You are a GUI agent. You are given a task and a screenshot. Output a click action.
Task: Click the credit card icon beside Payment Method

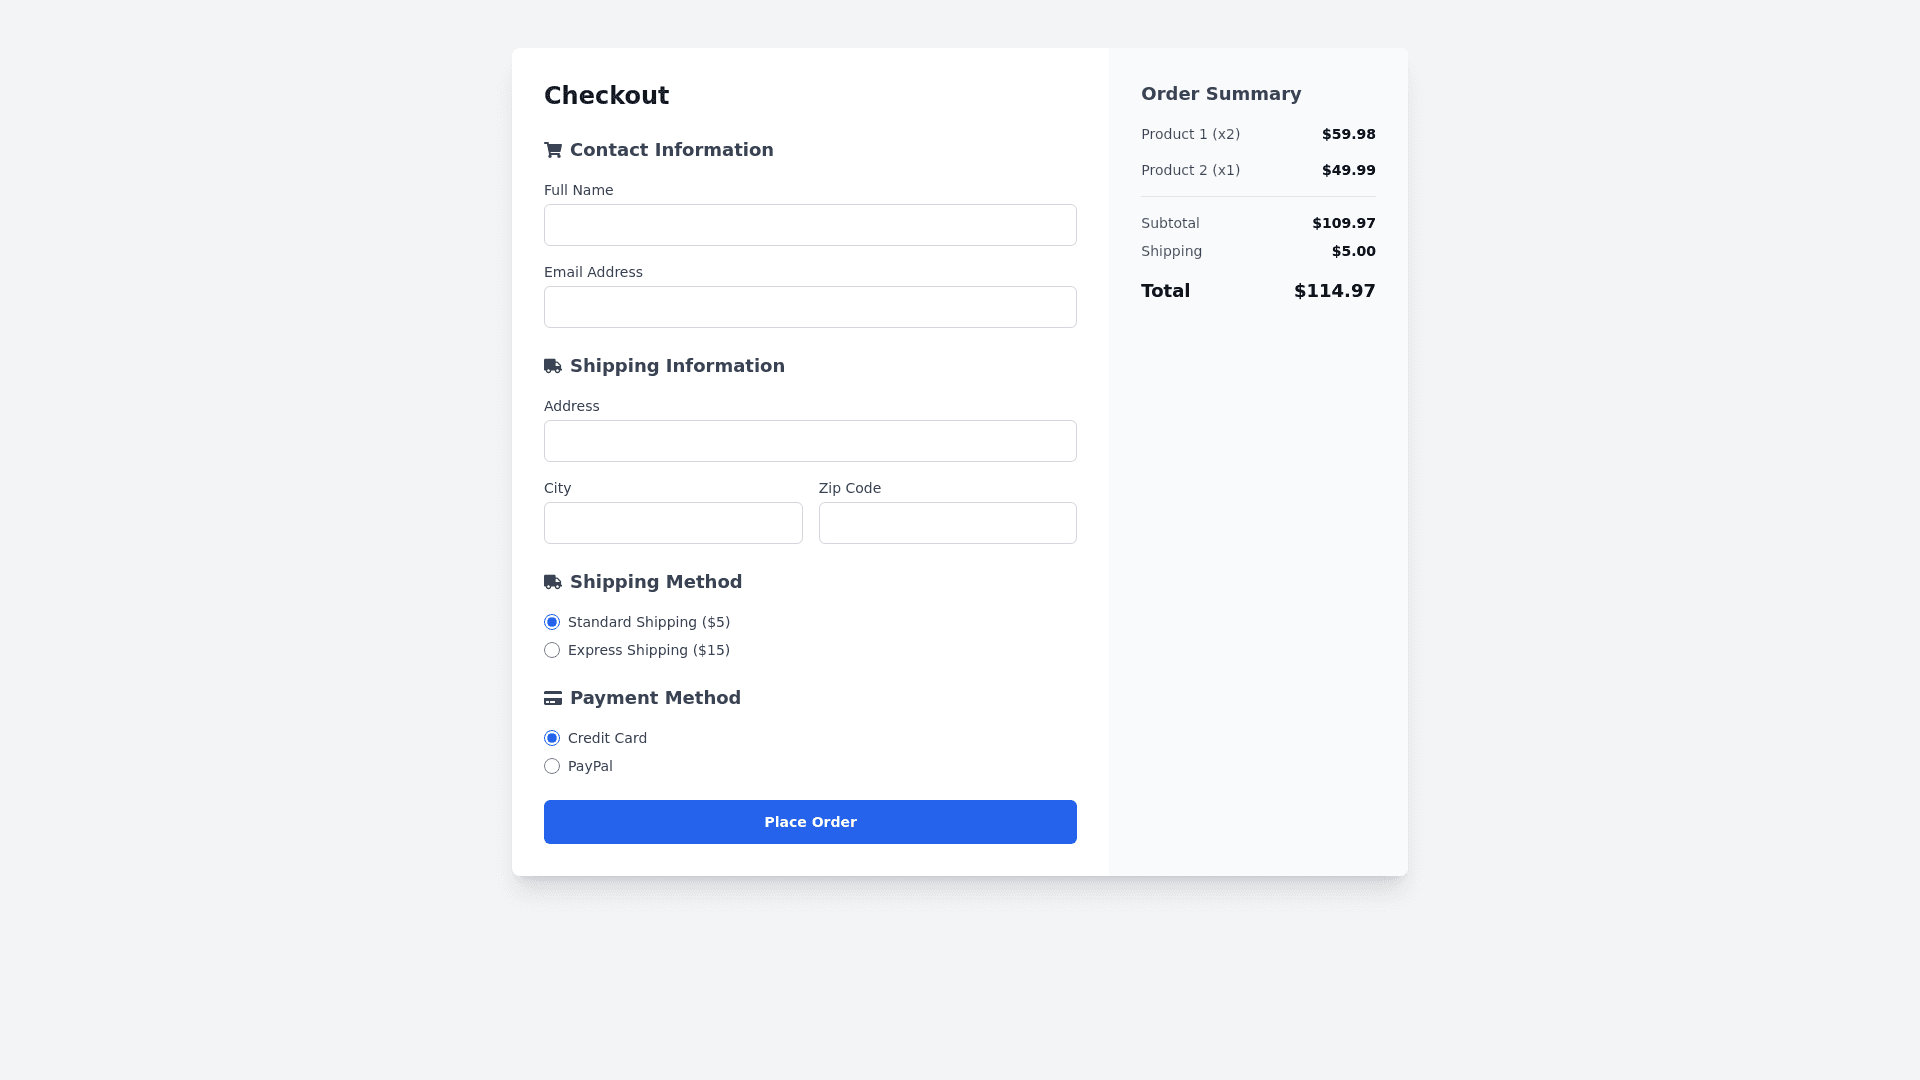point(553,698)
